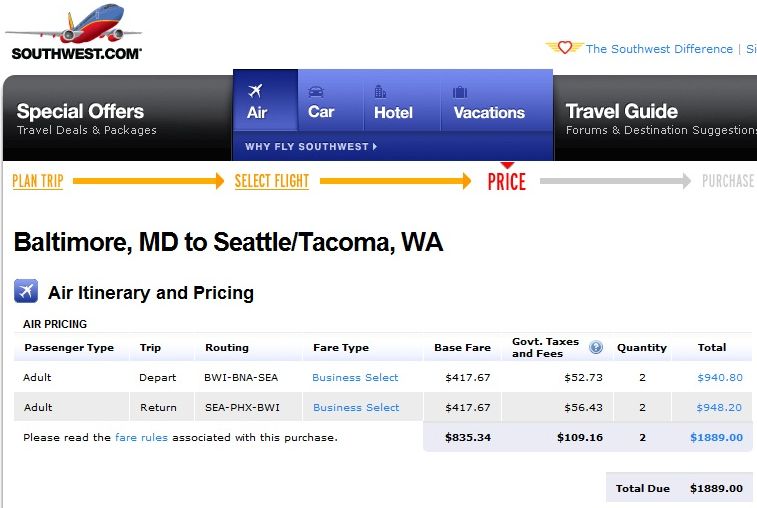Viewport: 757px width, 508px height.
Task: Click the suitcase icon above Vacations
Action: click(x=460, y=92)
